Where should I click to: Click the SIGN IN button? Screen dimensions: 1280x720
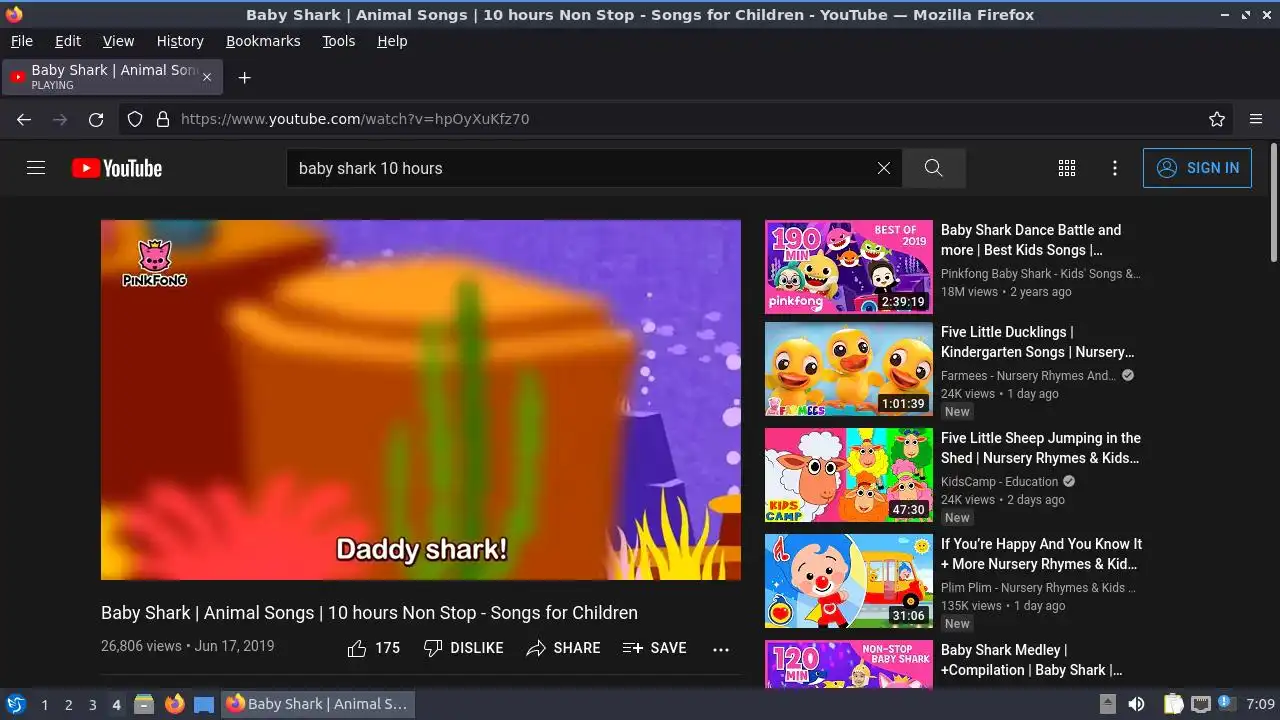pos(1197,168)
